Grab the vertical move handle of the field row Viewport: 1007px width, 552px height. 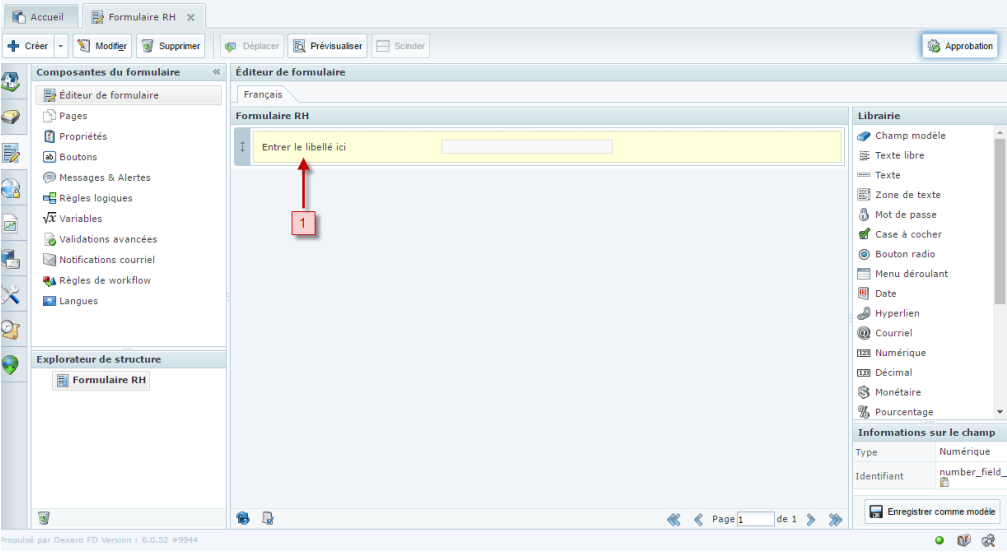click(242, 147)
